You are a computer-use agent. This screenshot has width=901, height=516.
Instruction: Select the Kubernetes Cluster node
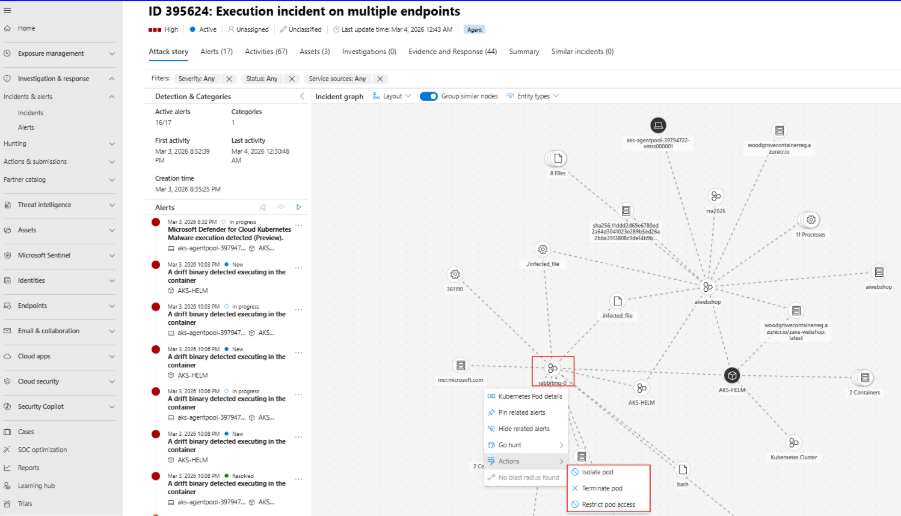point(794,442)
